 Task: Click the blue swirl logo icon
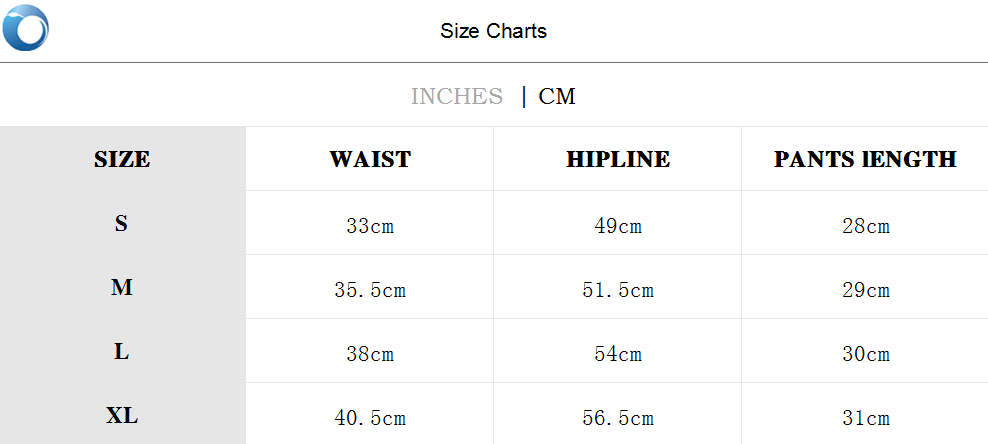26,28
